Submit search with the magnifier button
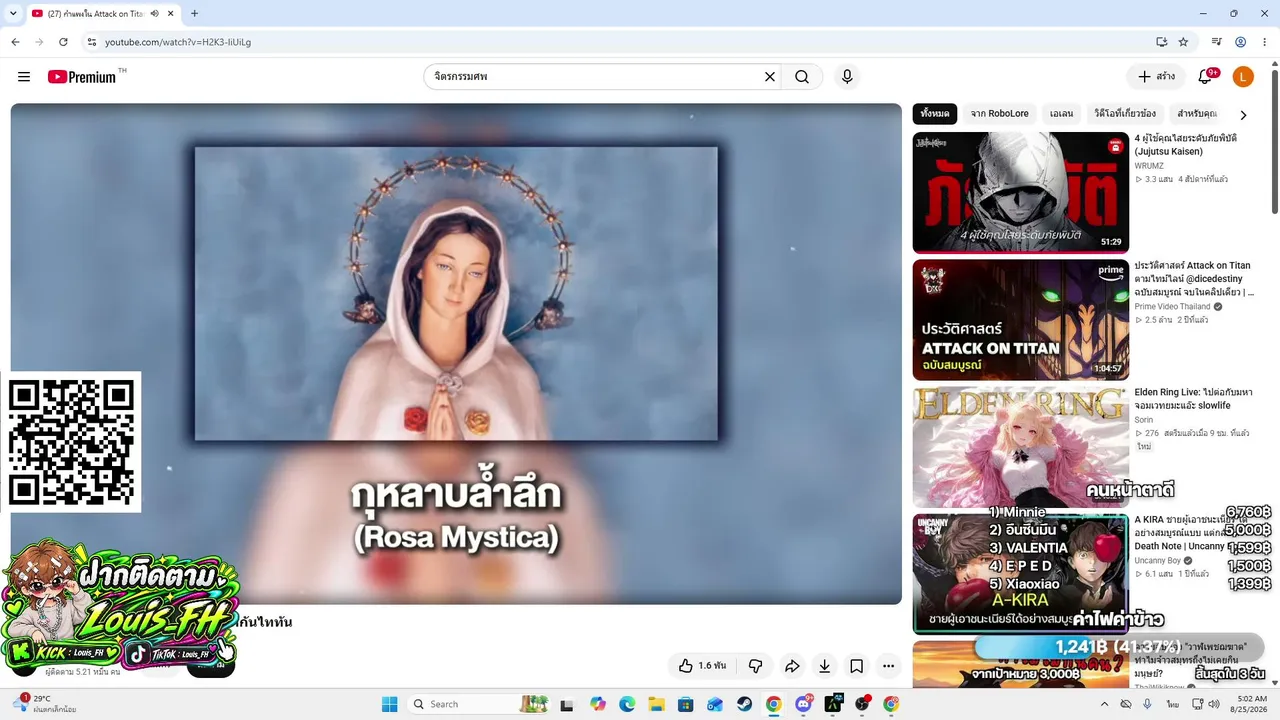The height and width of the screenshot is (720, 1280). [802, 77]
